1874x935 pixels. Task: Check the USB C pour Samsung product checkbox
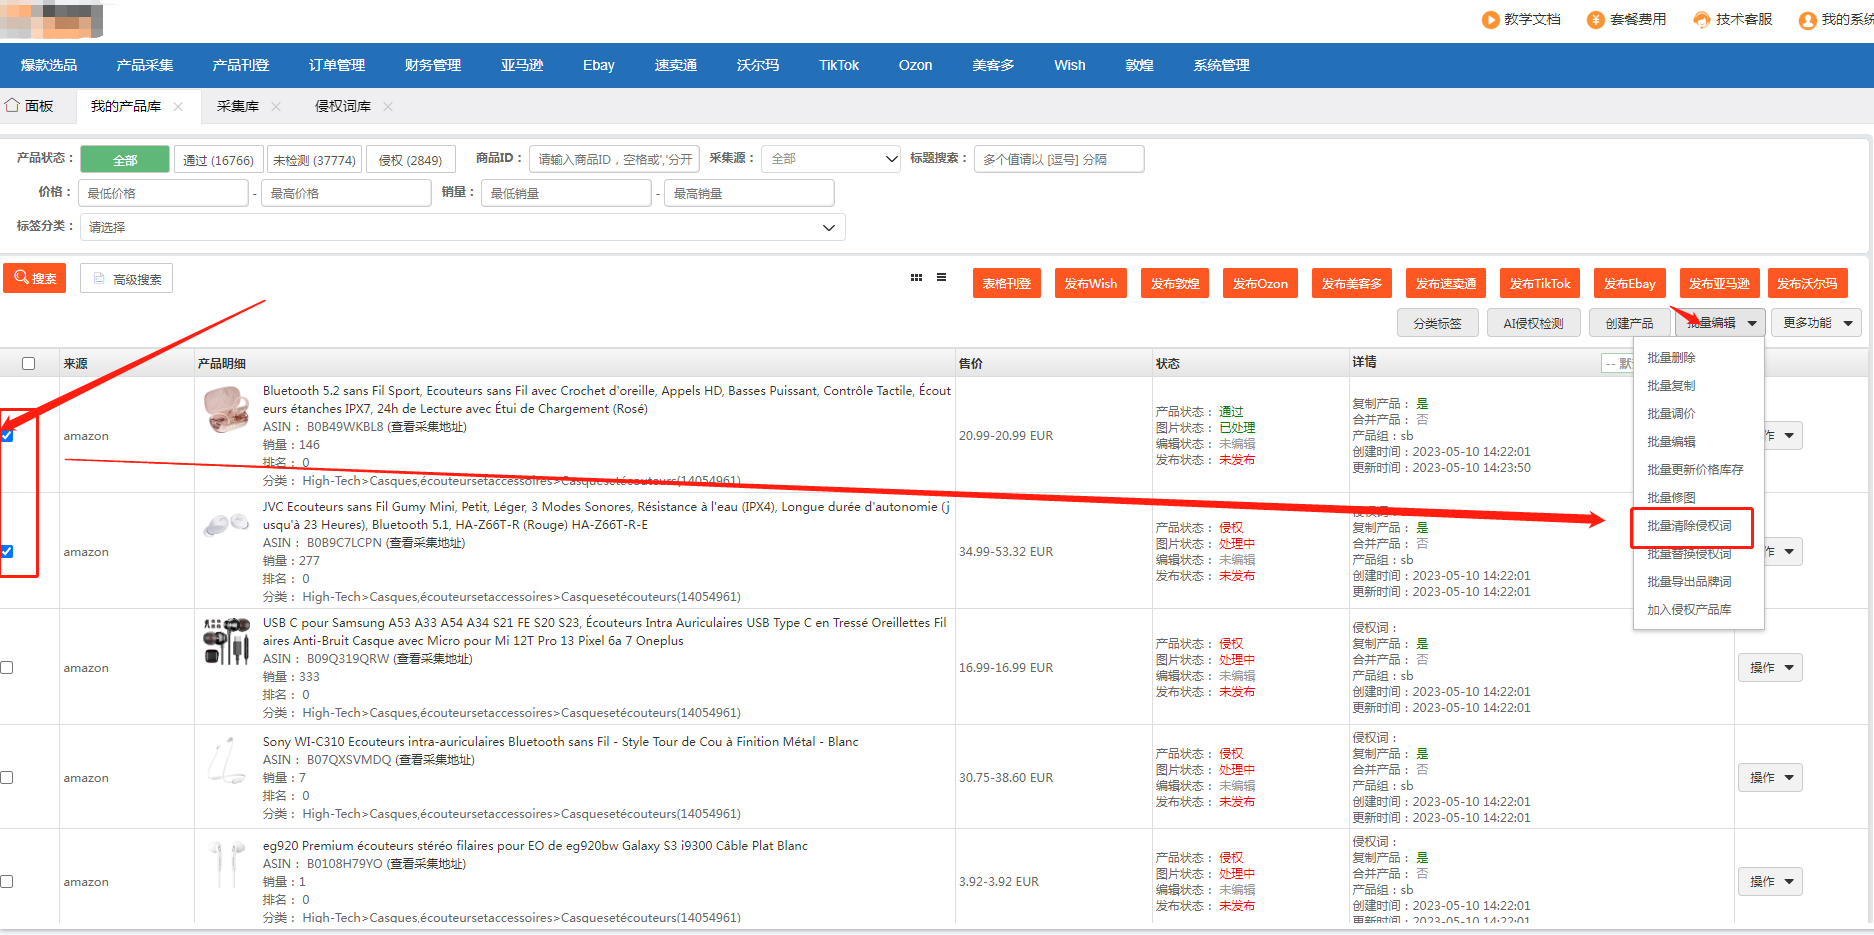pos(7,667)
